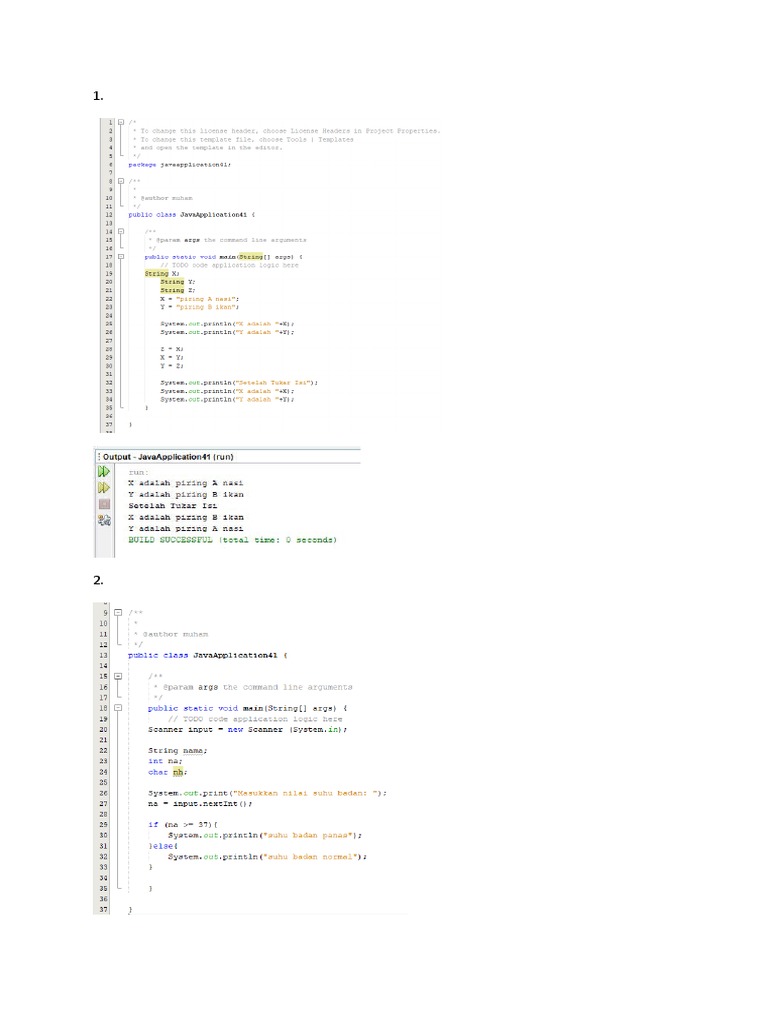
Task: Click the highlighted 'nb' variable in second editor
Action: coord(178,772)
